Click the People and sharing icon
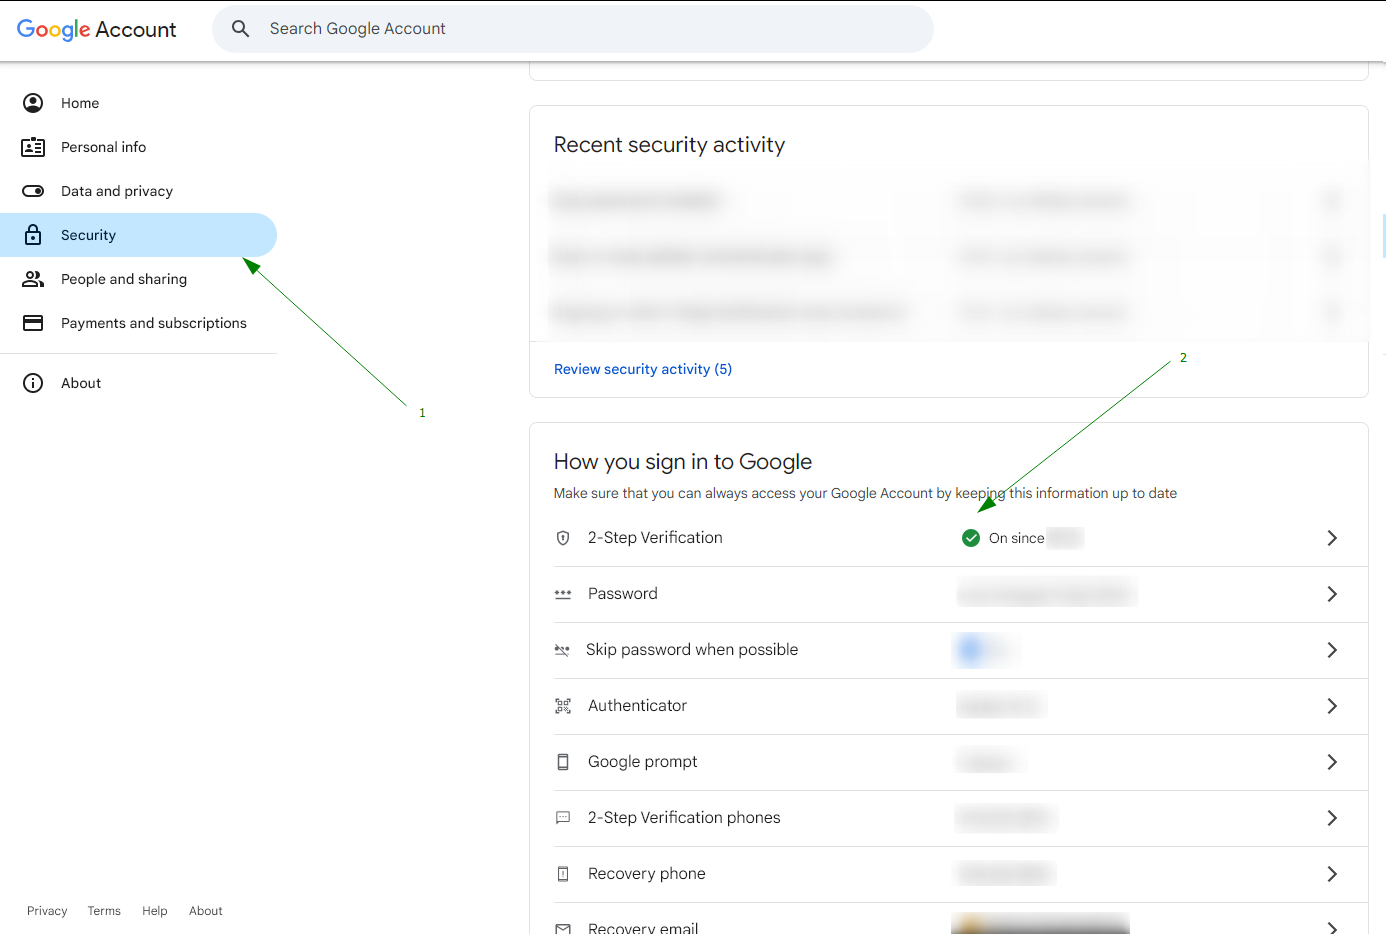Viewport: 1386px width, 934px height. 33,279
